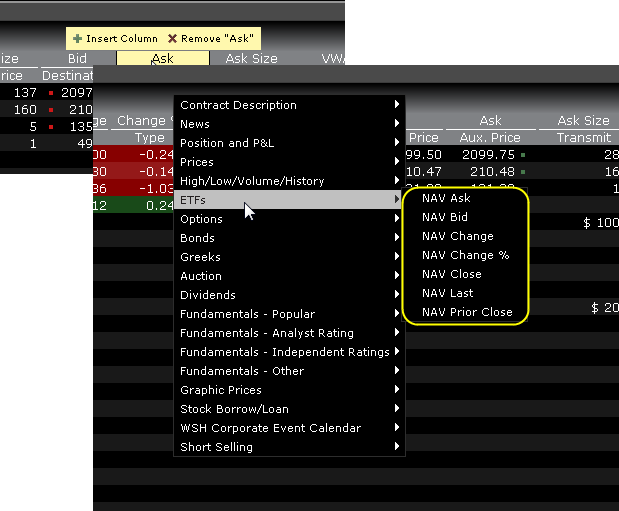Open WSH Corporate Event Calendar item
Screen dimensions: 619x511
(x=270, y=428)
